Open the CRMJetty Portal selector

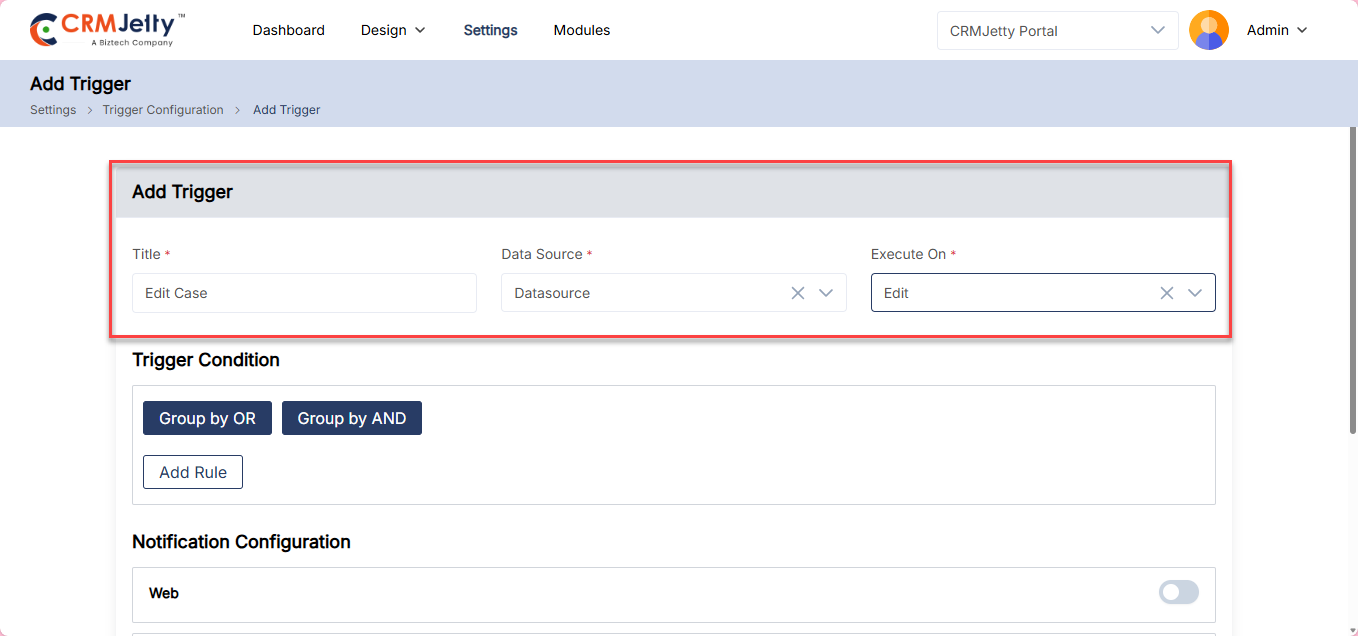(x=1057, y=30)
